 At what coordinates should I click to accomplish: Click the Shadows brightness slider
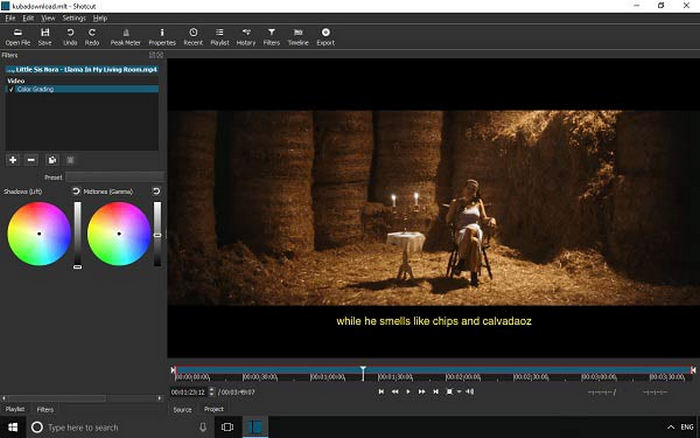78,235
